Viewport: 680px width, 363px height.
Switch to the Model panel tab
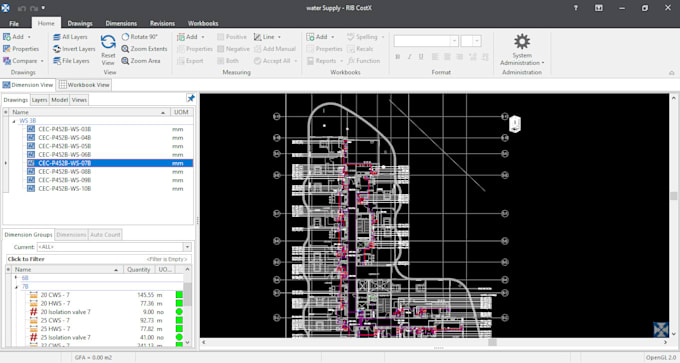tap(59, 100)
